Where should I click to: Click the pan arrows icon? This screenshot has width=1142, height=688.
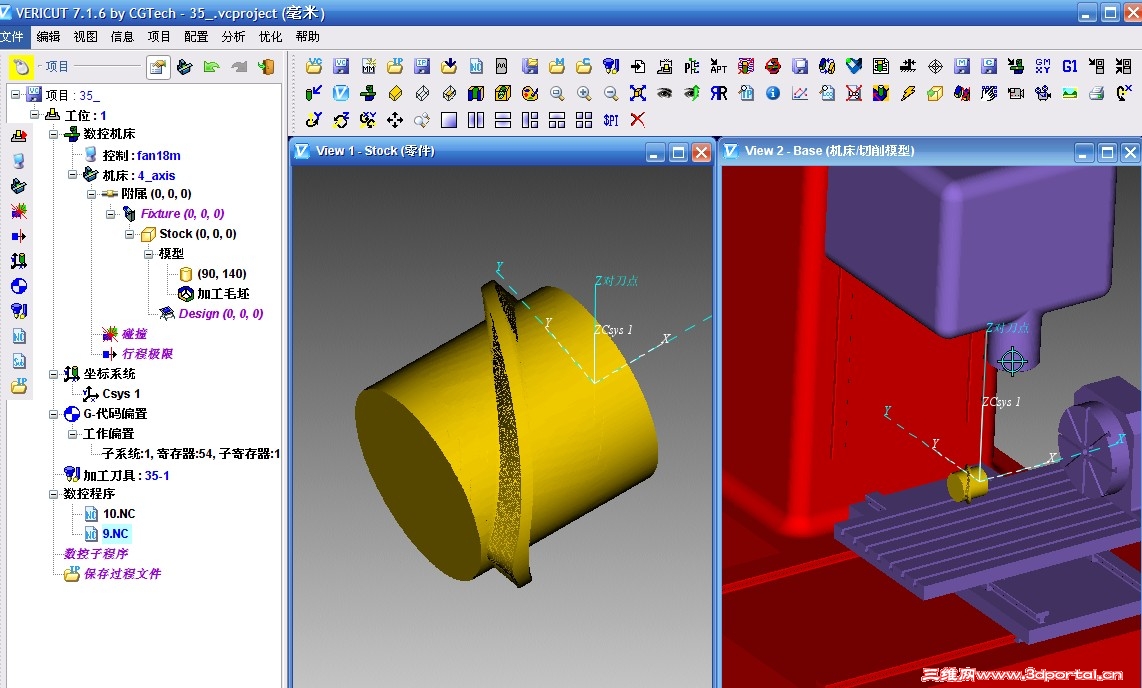click(x=395, y=120)
